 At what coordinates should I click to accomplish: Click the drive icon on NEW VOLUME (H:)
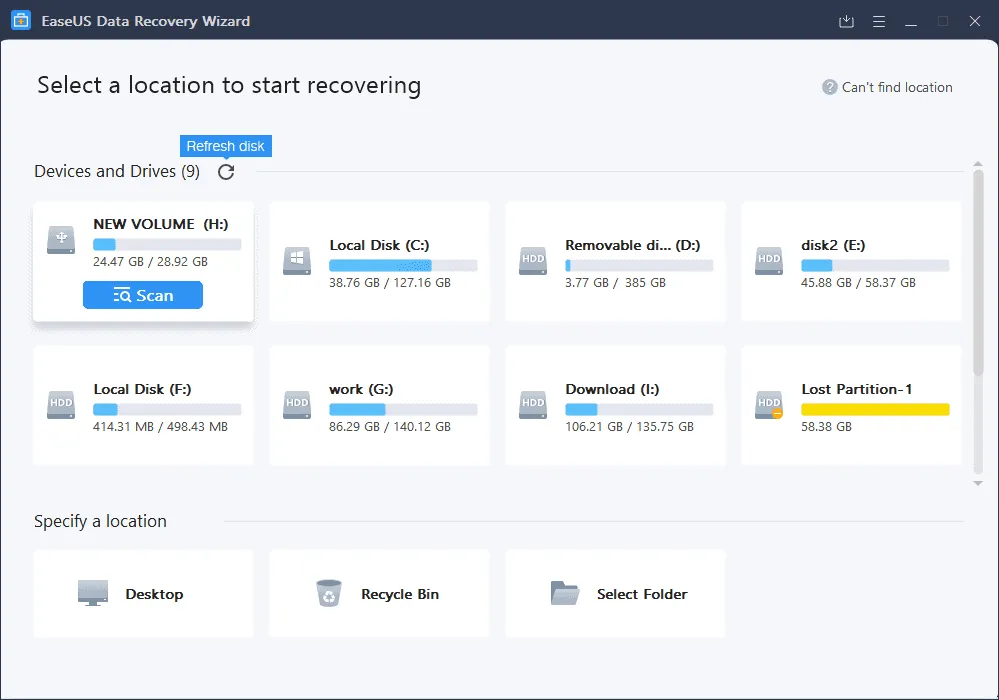tap(60, 240)
